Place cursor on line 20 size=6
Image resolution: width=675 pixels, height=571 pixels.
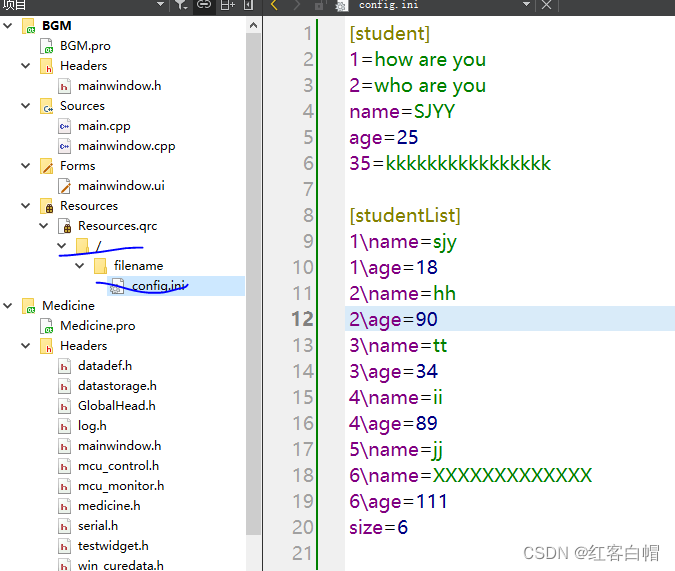tap(379, 527)
